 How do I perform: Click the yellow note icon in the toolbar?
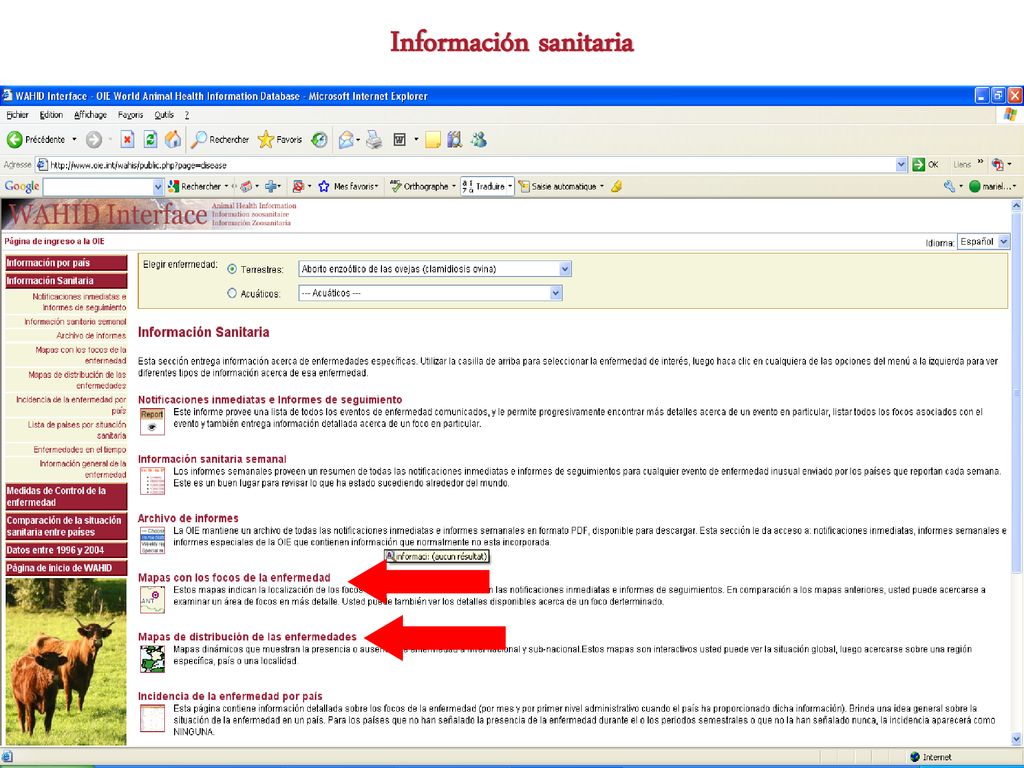click(432, 139)
